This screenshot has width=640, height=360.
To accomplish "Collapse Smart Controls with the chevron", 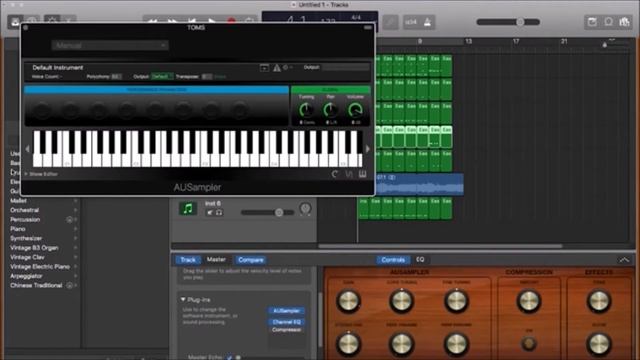I will click(624, 260).
